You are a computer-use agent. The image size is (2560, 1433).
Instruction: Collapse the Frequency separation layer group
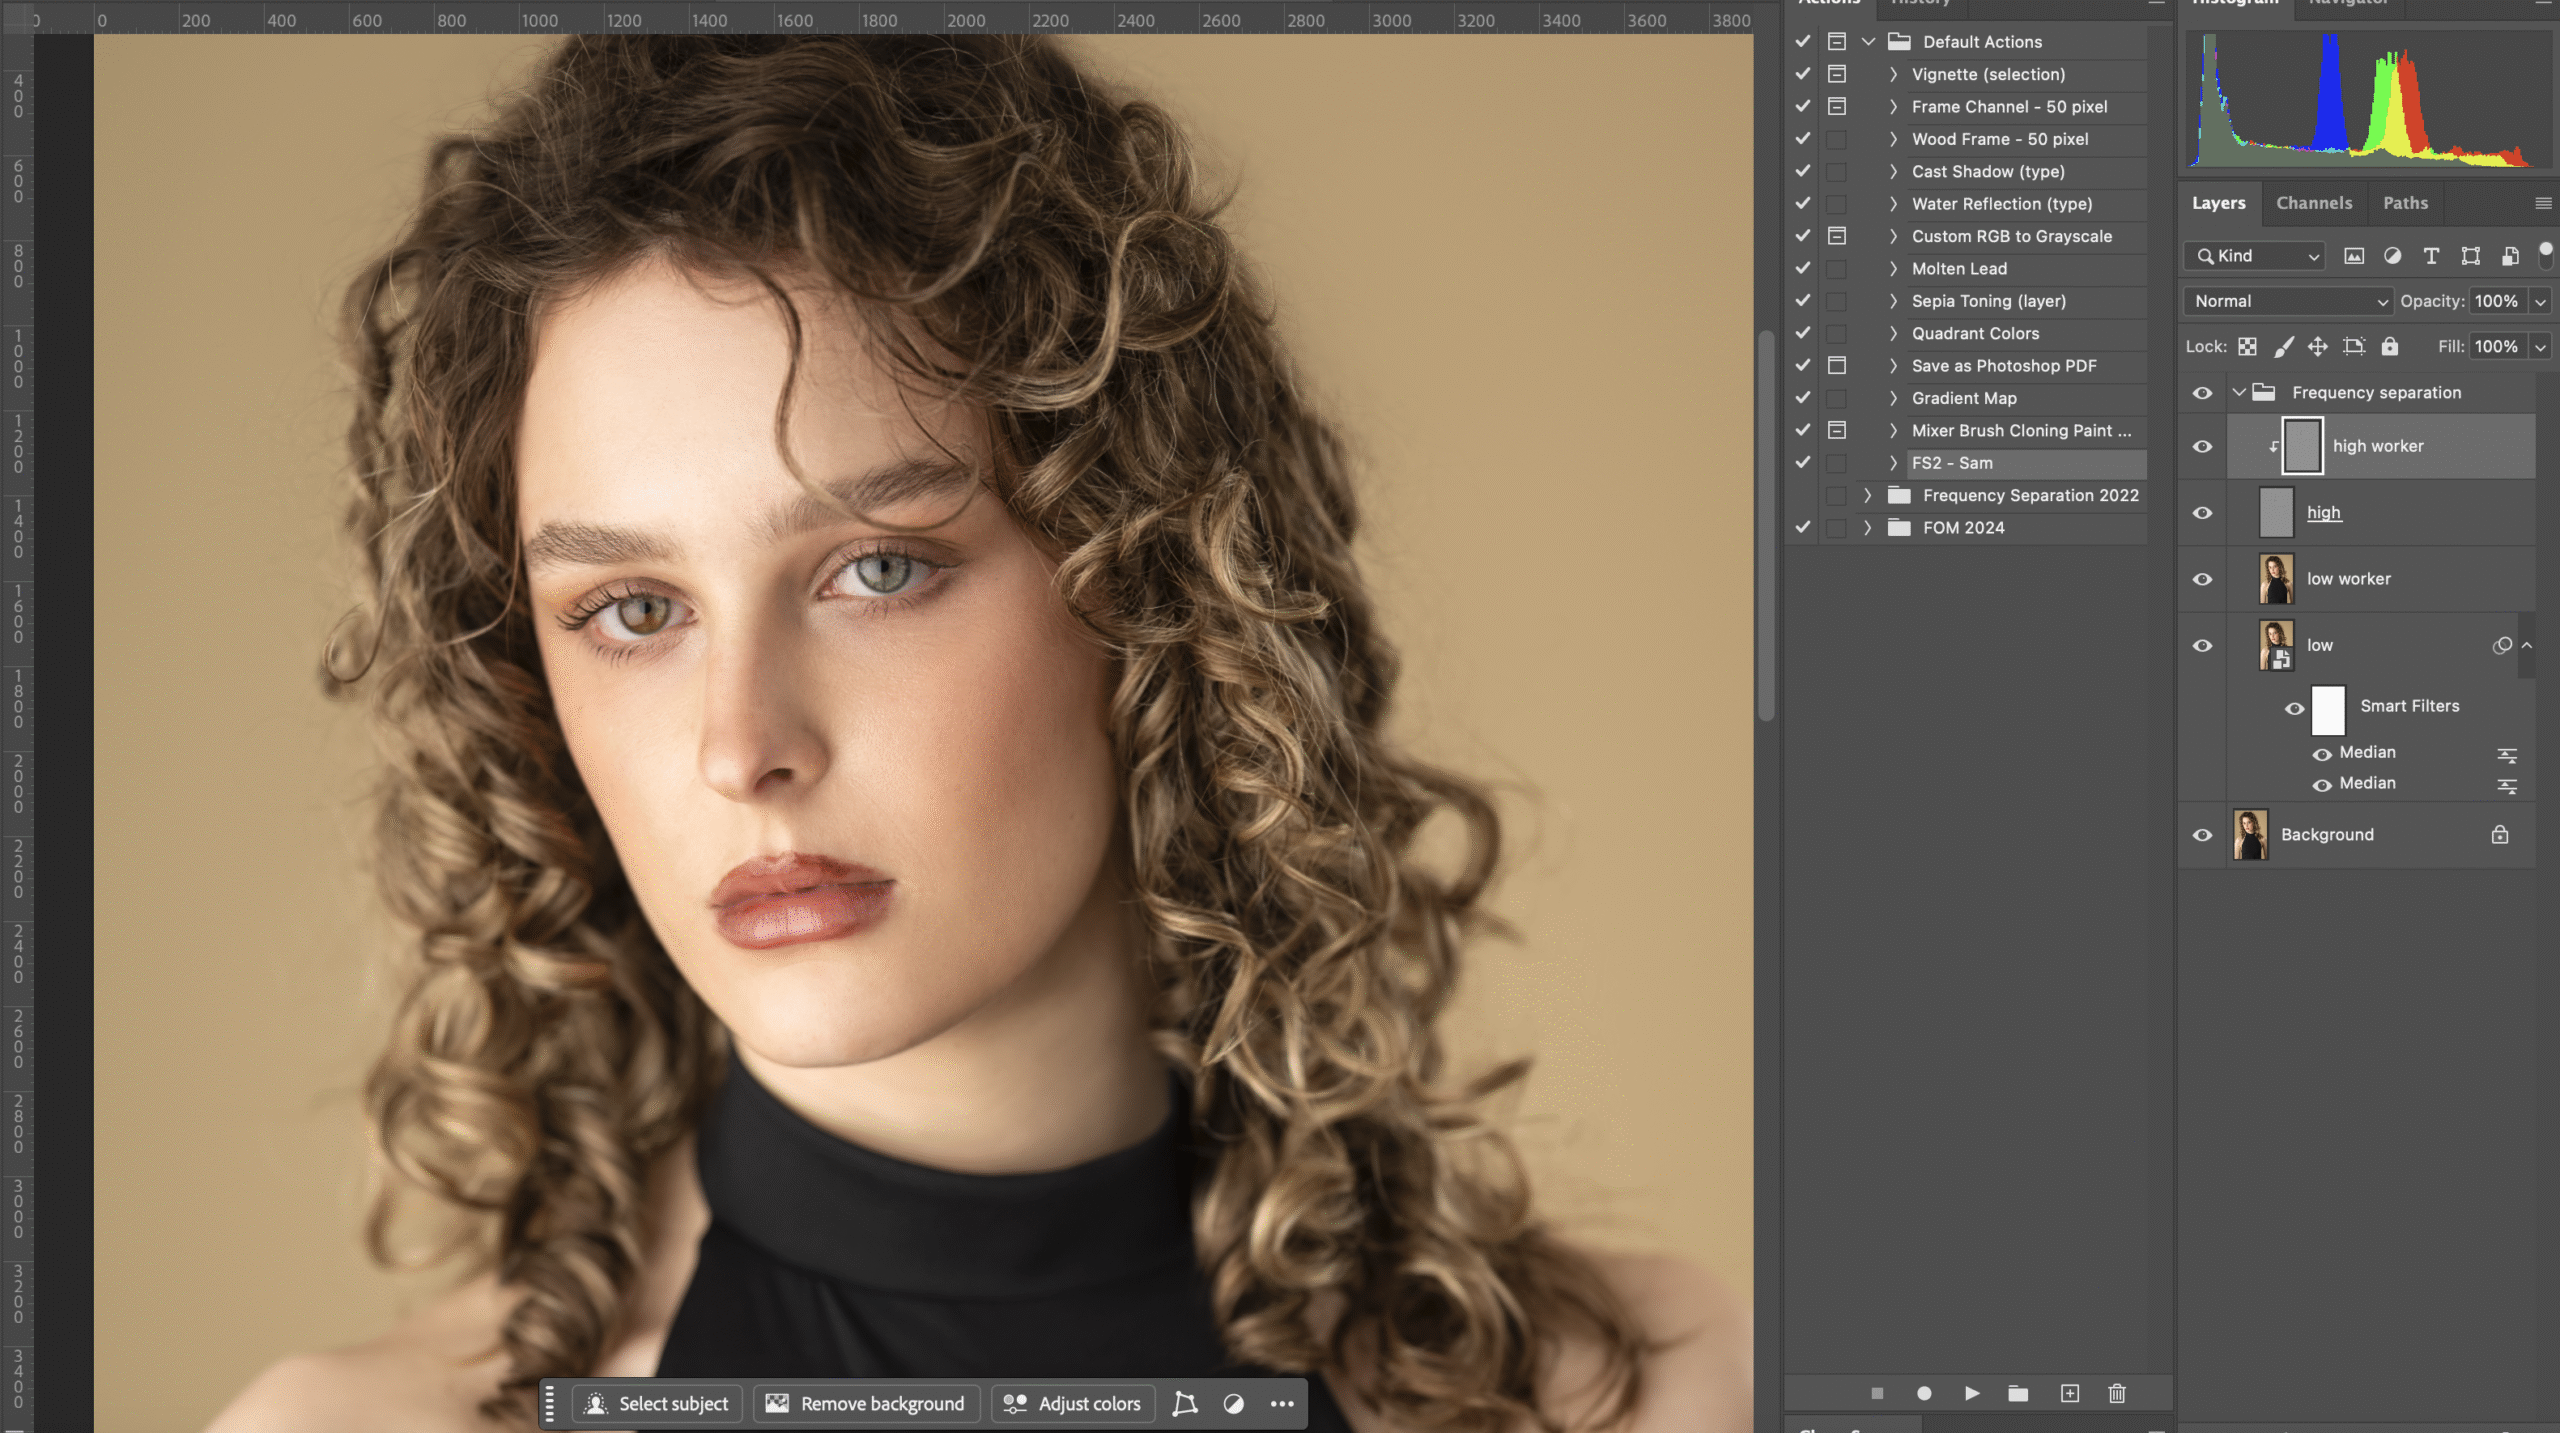2239,393
